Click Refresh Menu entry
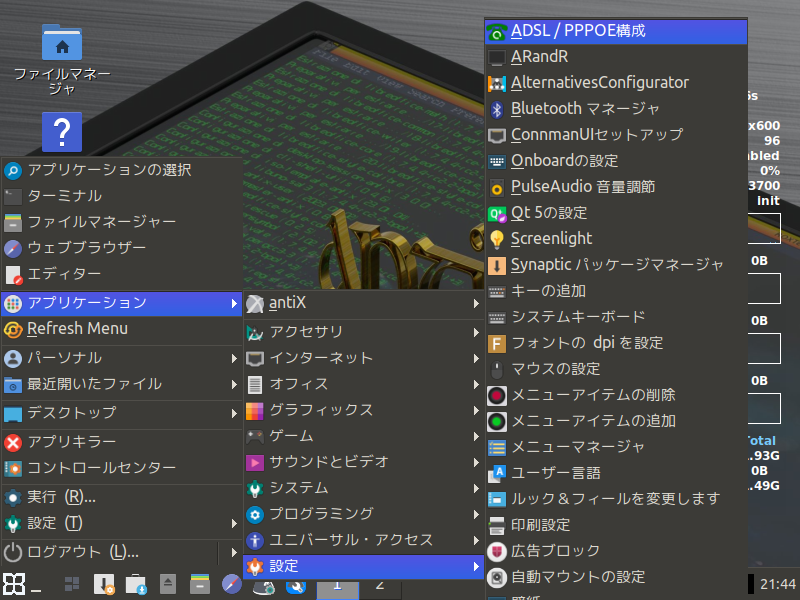 122,329
